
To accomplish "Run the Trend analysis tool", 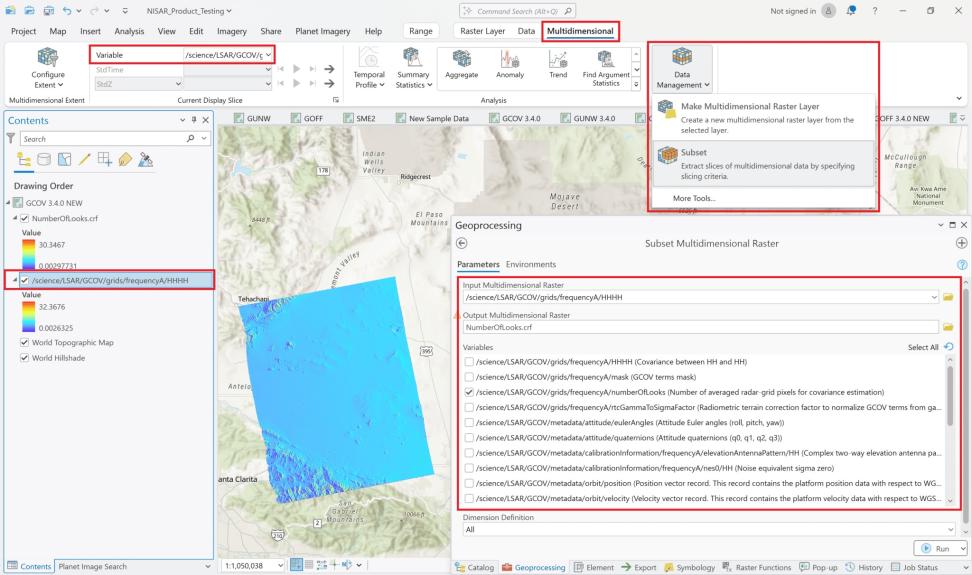I will point(558,64).
